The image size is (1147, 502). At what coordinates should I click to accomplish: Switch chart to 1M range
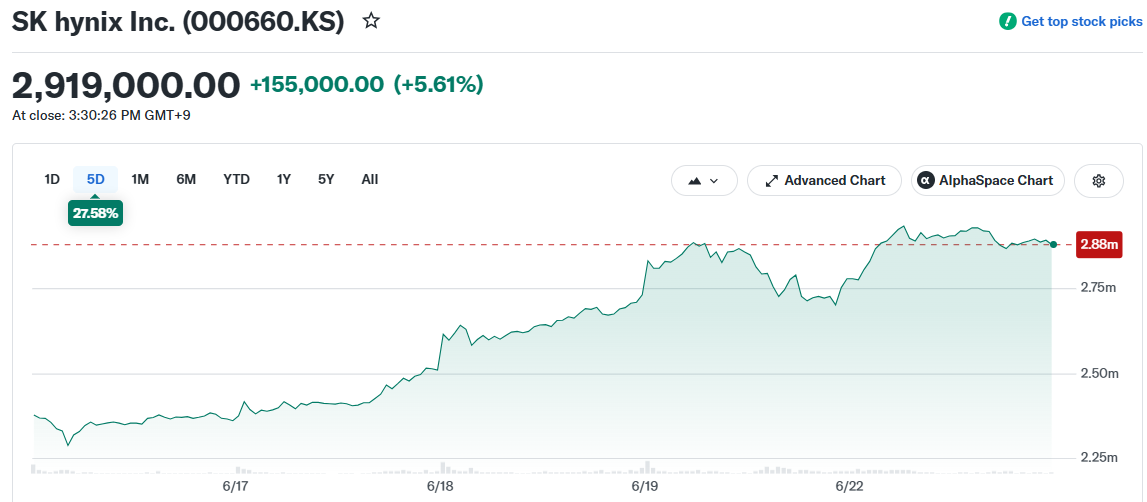(140, 179)
